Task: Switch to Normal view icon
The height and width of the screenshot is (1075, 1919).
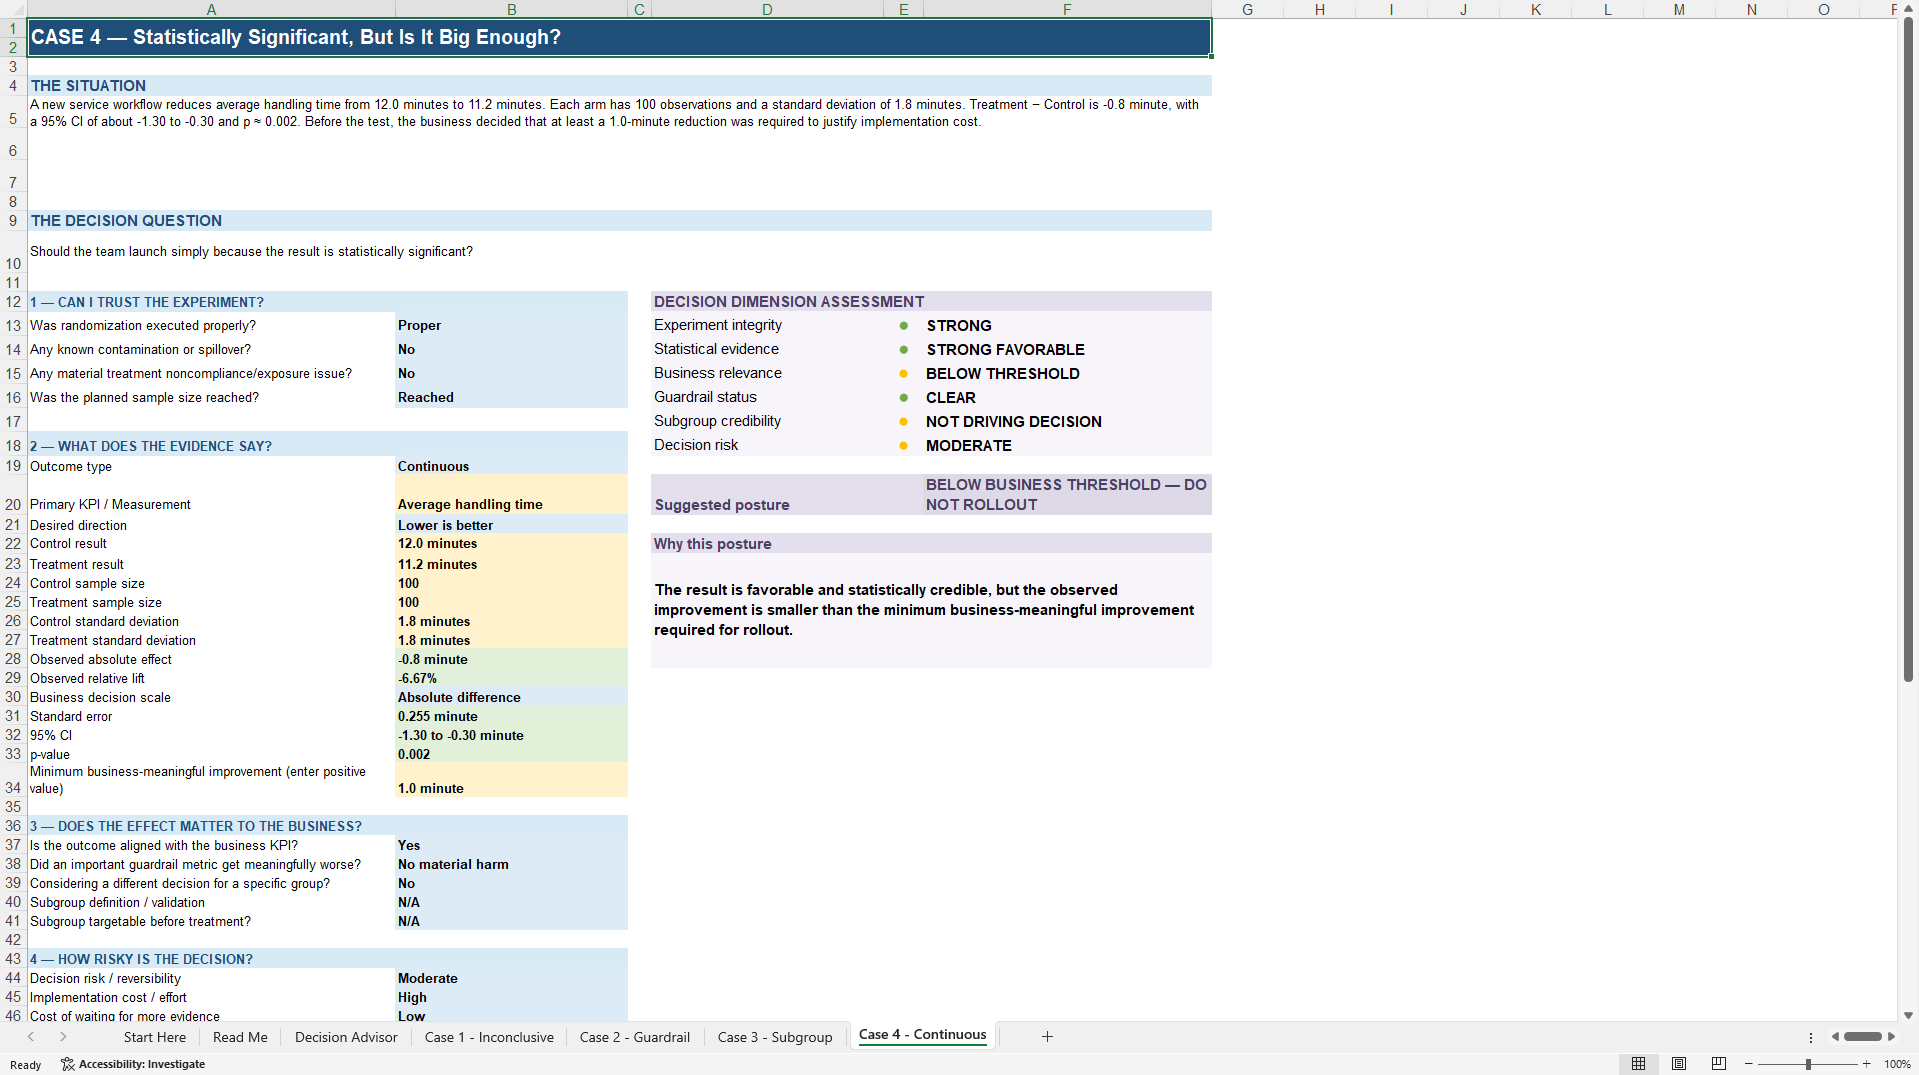Action: [1638, 1064]
